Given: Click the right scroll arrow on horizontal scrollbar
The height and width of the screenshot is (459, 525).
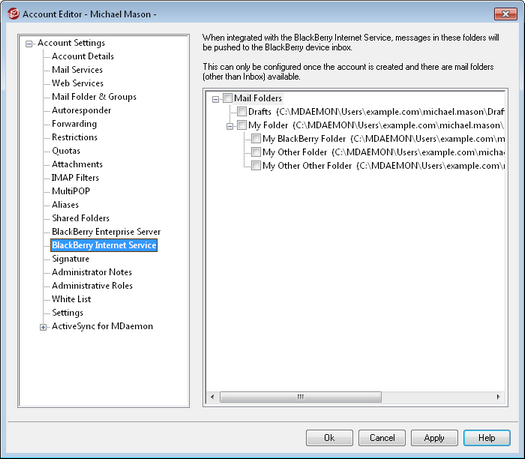Looking at the screenshot, I should pos(498,397).
